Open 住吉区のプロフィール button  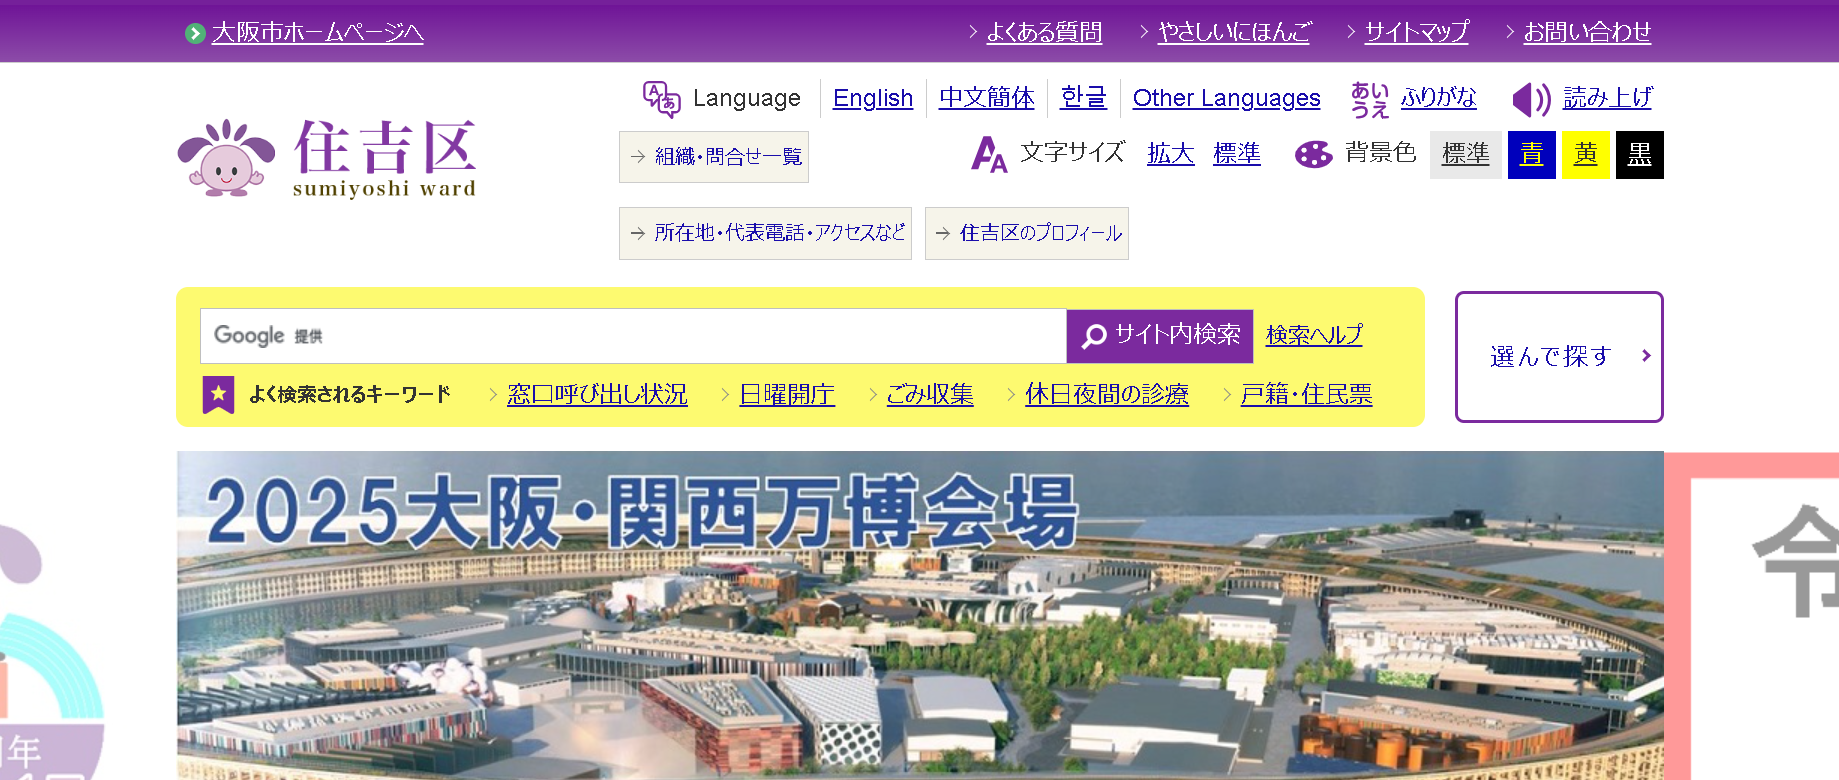pyautogui.click(x=1027, y=233)
